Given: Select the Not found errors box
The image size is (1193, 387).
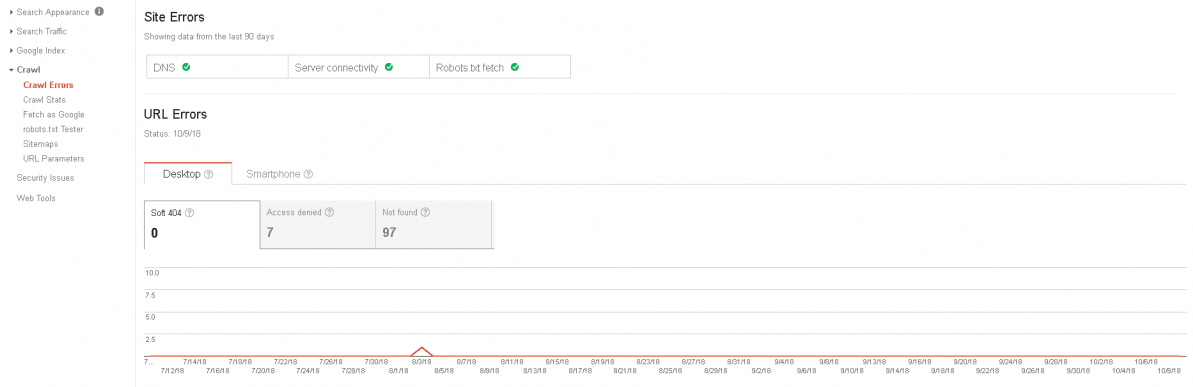Looking at the screenshot, I should (x=434, y=224).
